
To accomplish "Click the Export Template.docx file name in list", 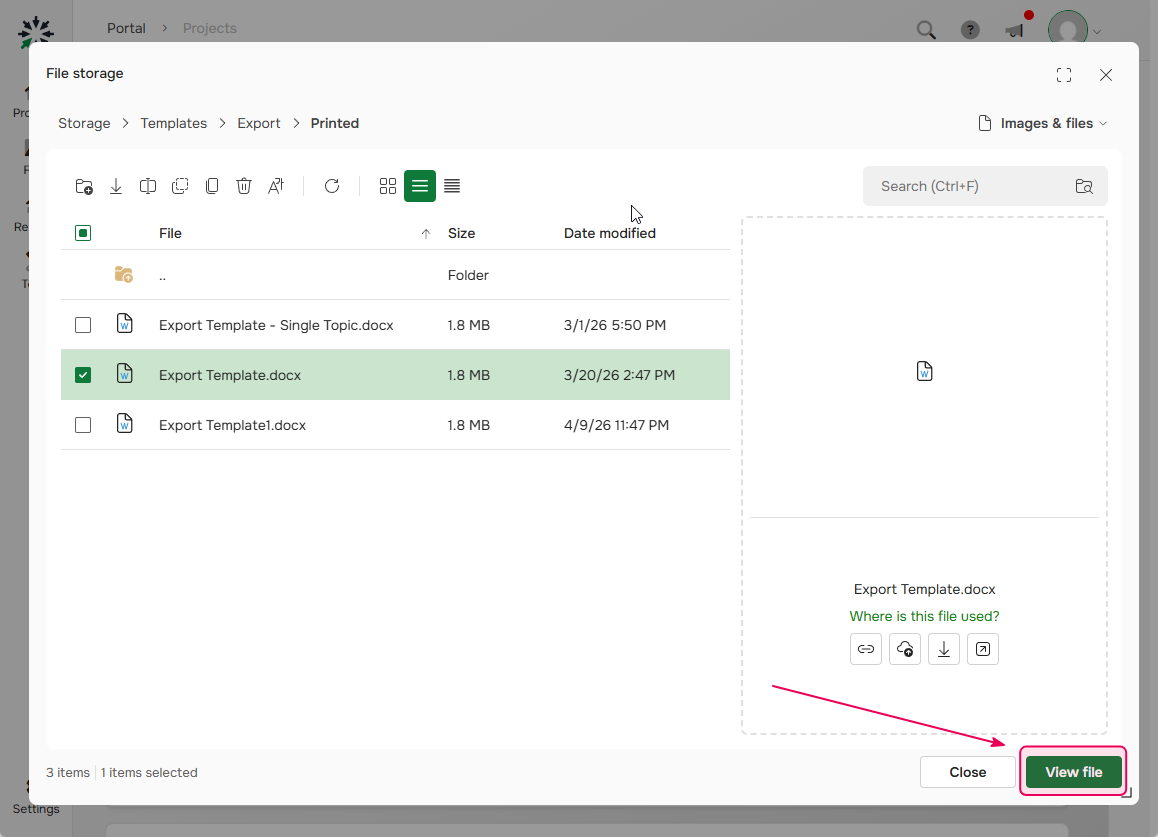I will pos(230,375).
